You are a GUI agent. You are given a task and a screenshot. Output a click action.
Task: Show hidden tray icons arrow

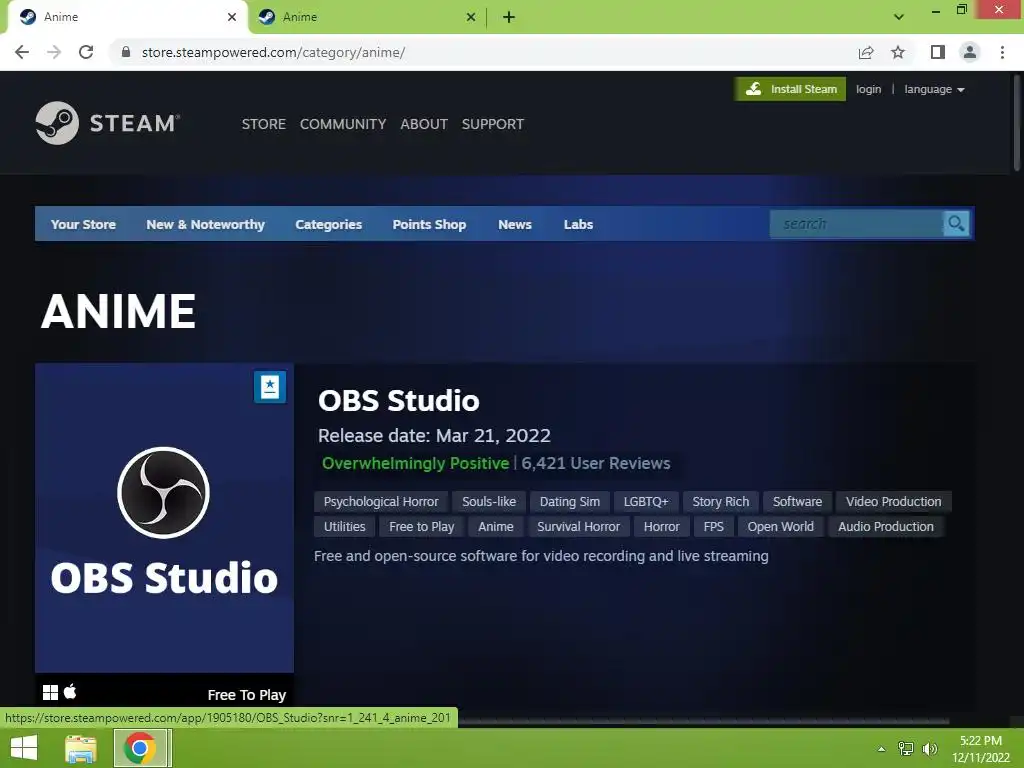[x=882, y=749]
